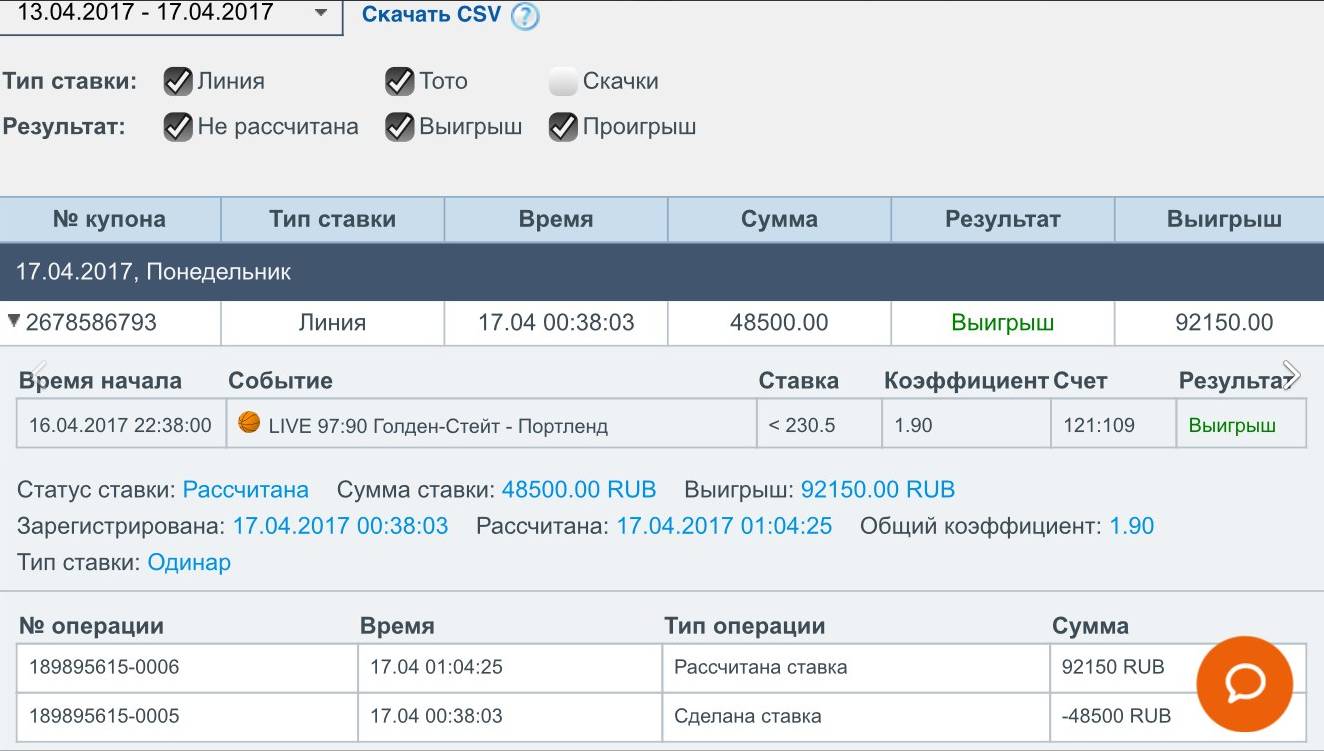Screen dimensions: 1324x751
Task: Sort by № купона column header
Action: pos(110,219)
